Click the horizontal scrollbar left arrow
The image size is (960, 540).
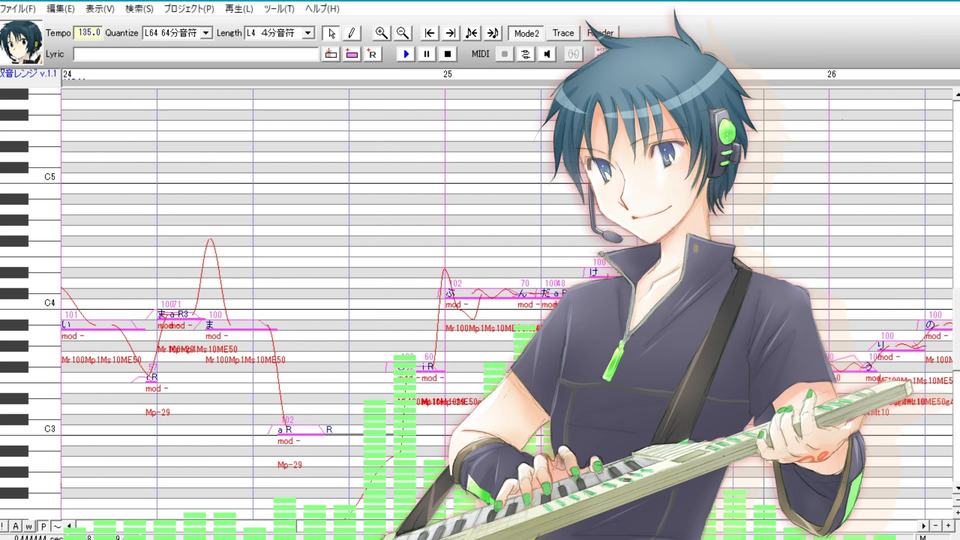coord(69,526)
